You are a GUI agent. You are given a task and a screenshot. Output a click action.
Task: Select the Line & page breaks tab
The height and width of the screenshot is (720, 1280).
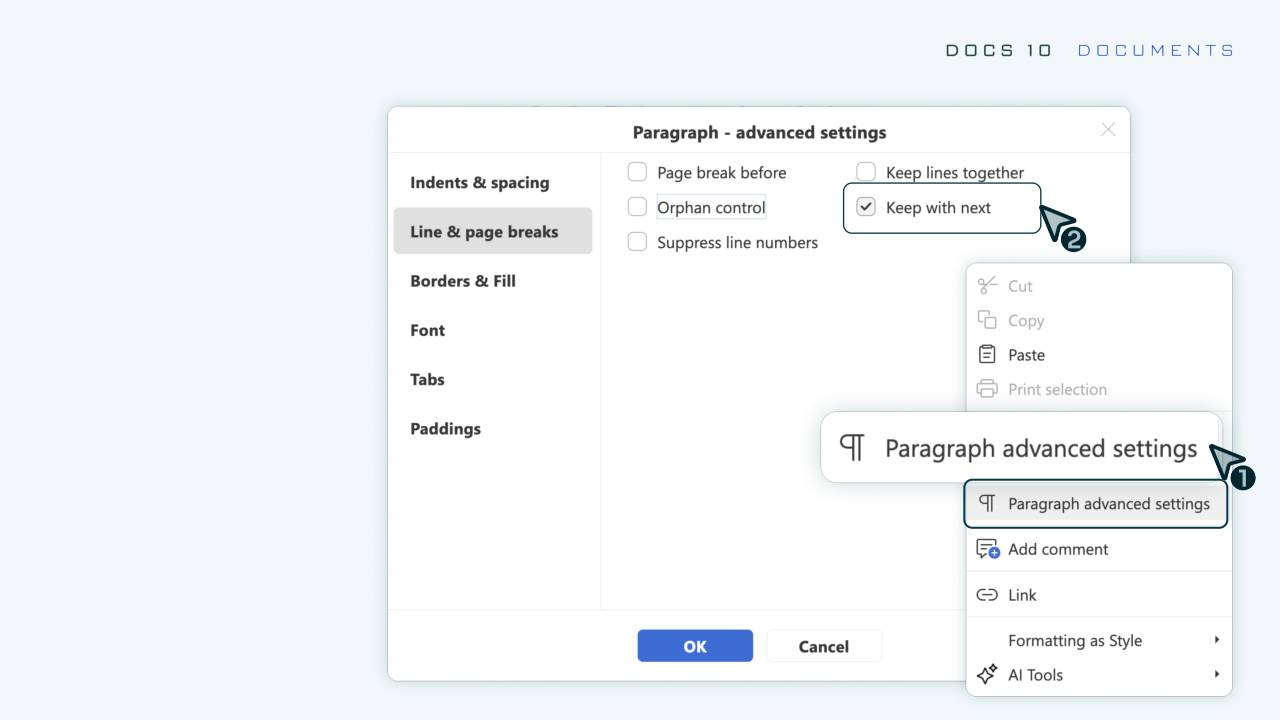pyautogui.click(x=493, y=231)
